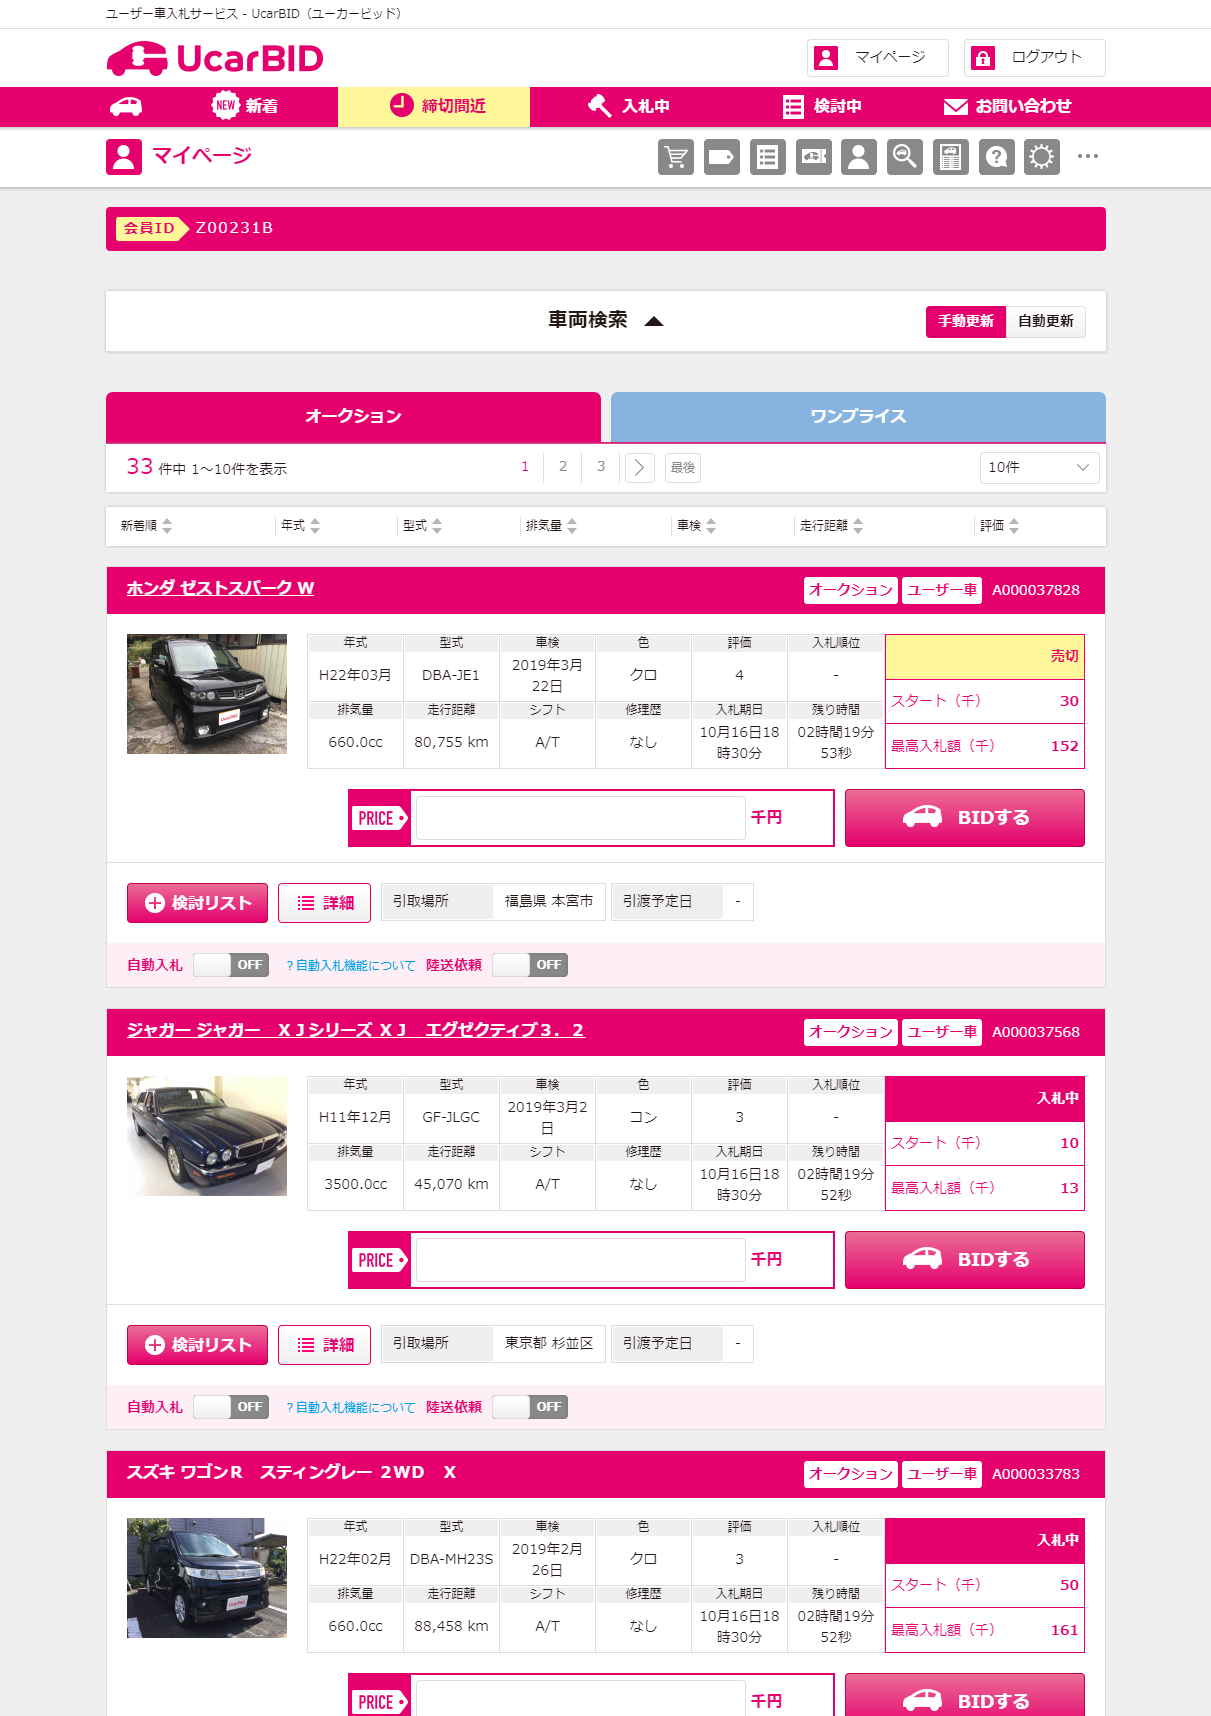The width and height of the screenshot is (1211, 1716).
Task: Open the car document sheet icon
Action: coord(951,157)
